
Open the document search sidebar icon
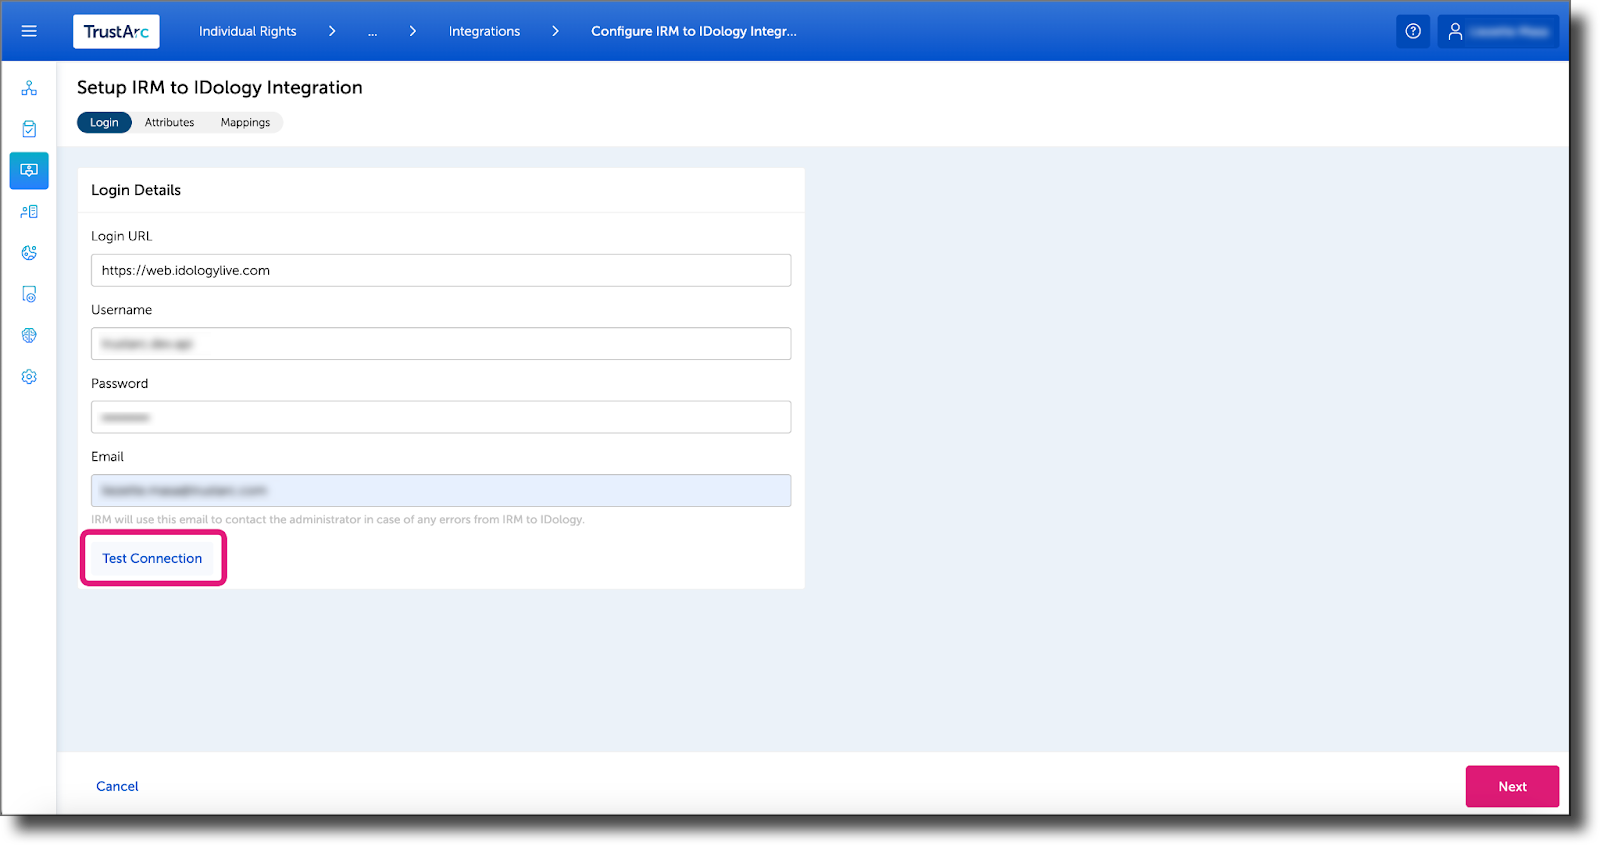point(29,294)
